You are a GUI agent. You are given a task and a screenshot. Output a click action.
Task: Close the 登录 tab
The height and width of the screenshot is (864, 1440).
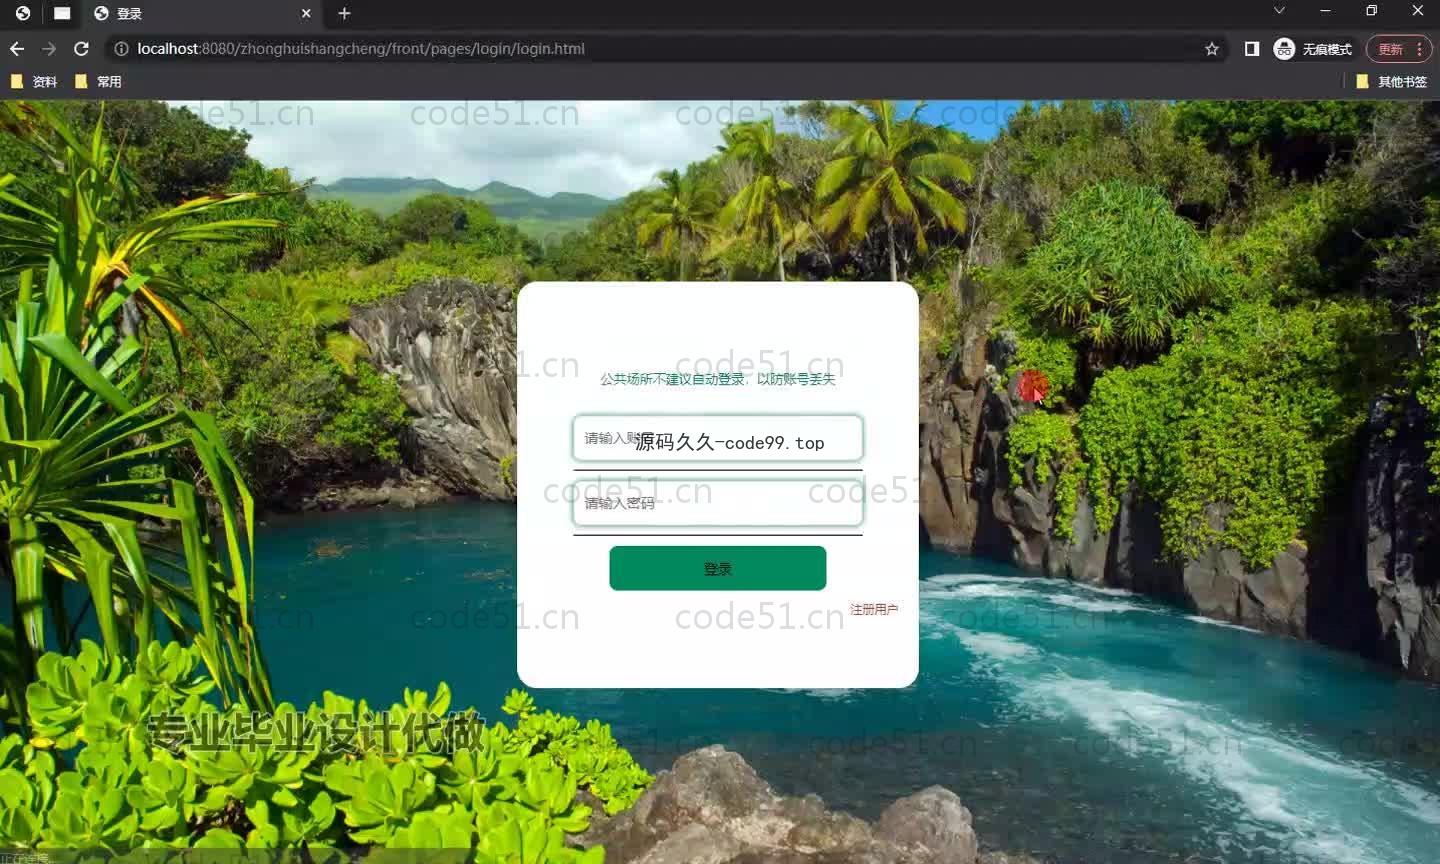click(x=306, y=13)
